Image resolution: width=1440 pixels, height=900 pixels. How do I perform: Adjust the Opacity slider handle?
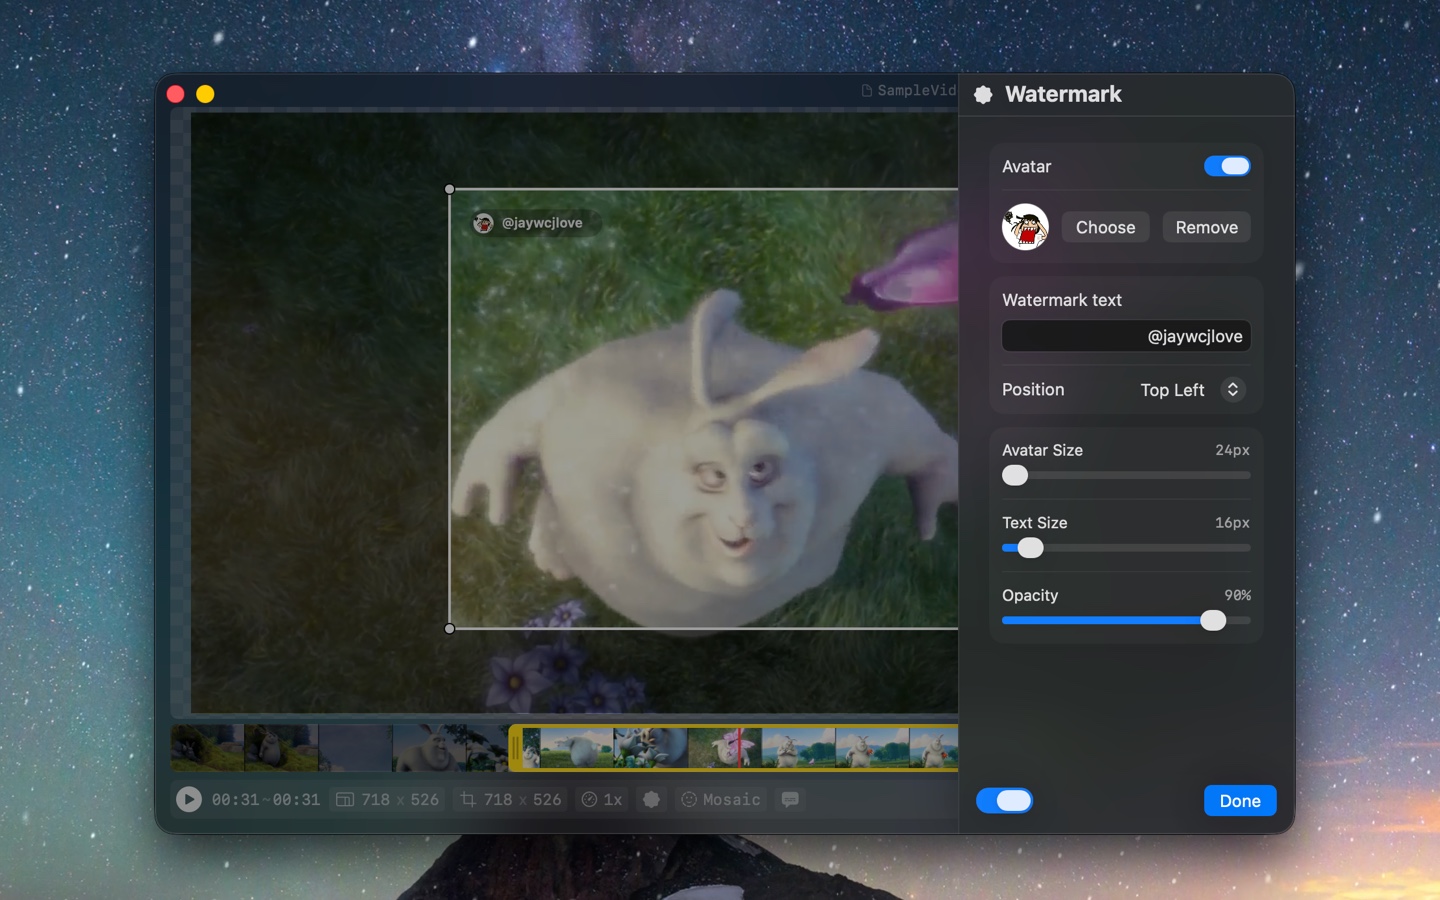(x=1213, y=620)
